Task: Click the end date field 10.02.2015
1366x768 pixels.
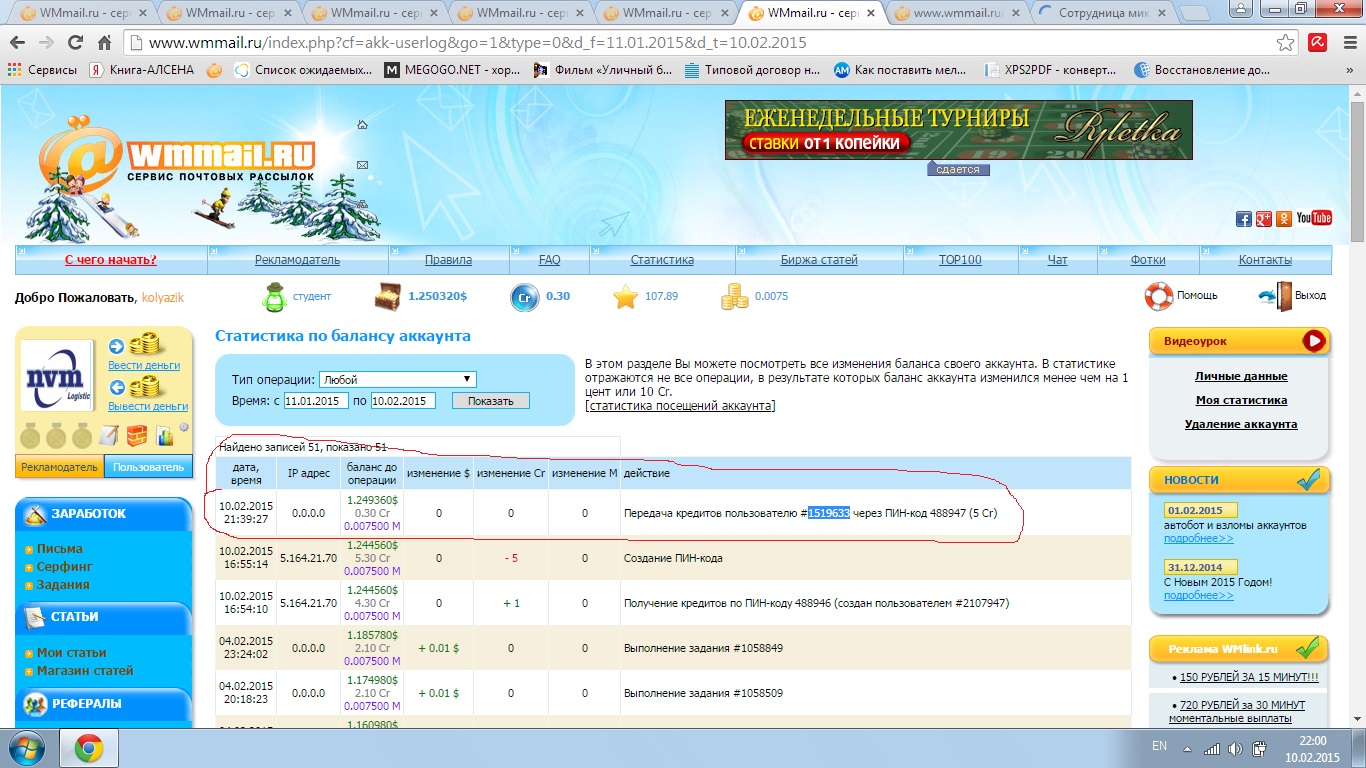Action: click(x=403, y=401)
